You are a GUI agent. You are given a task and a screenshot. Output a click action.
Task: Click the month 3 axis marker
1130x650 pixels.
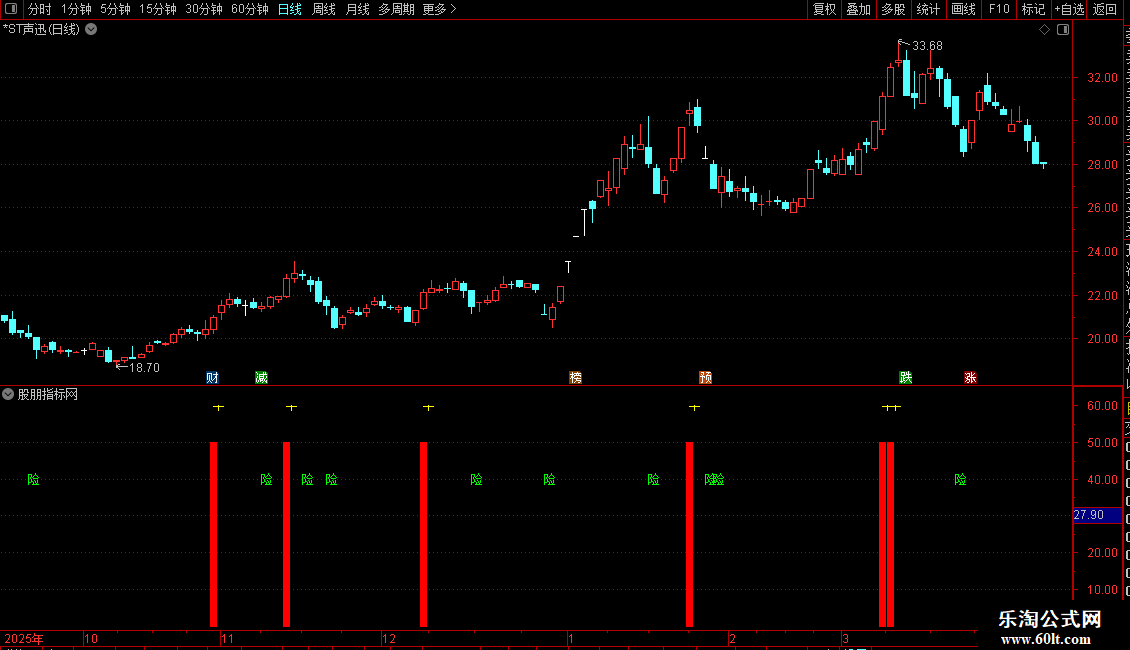point(845,638)
